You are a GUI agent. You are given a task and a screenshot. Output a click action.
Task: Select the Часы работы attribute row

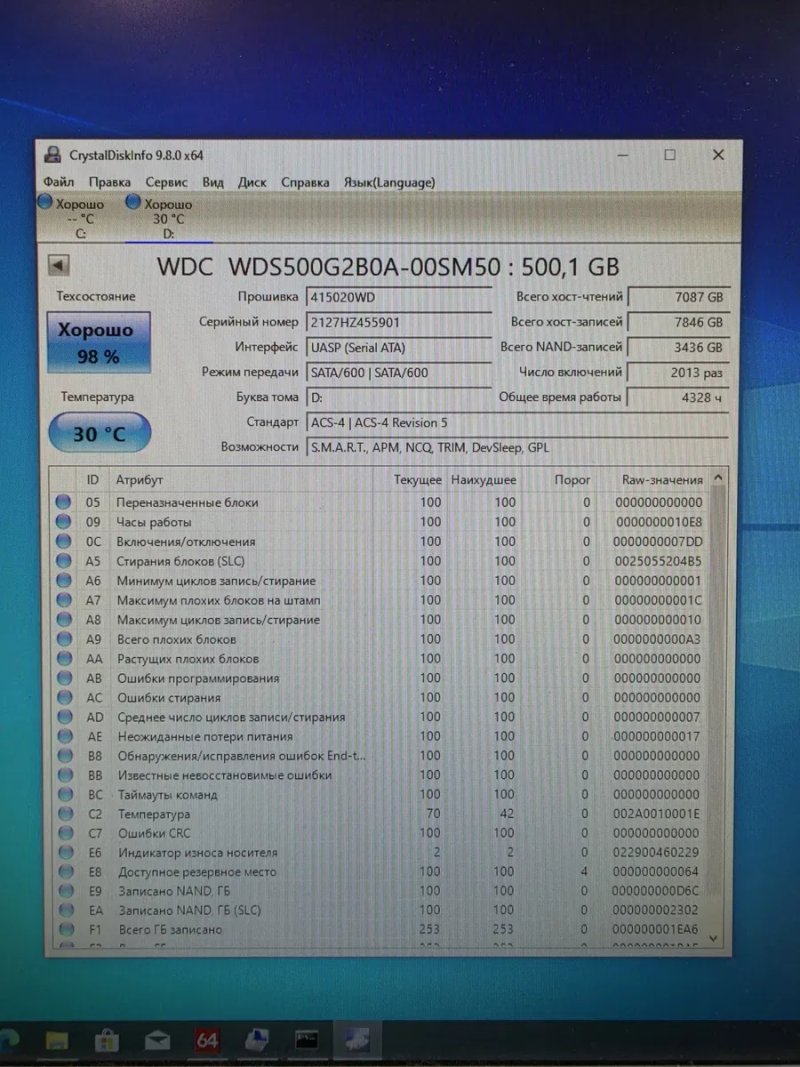381,522
